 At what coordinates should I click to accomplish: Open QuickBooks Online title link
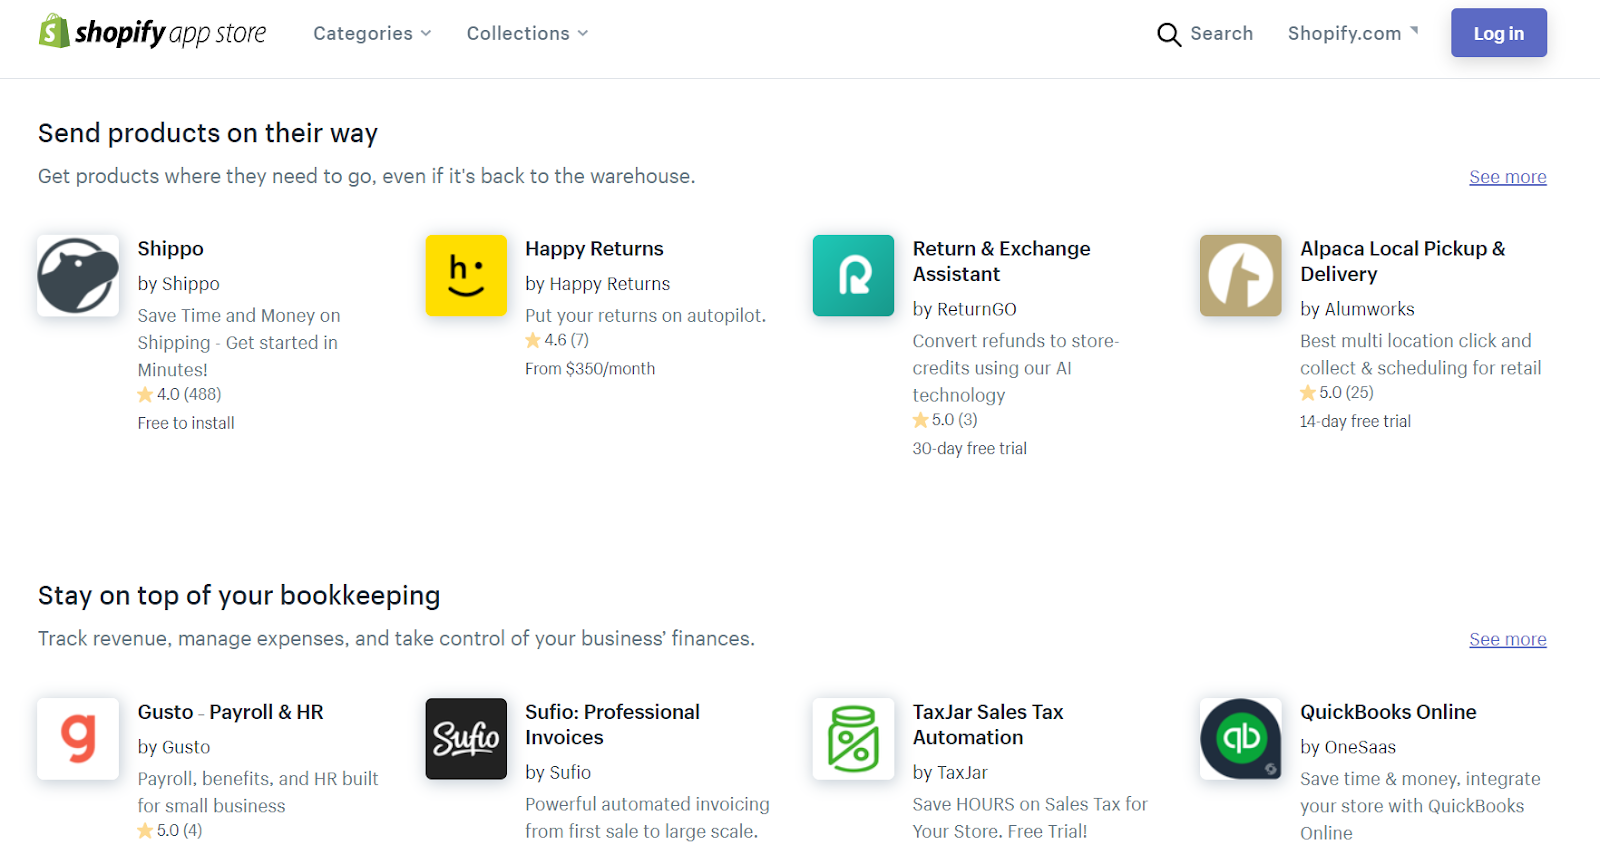click(x=1388, y=712)
